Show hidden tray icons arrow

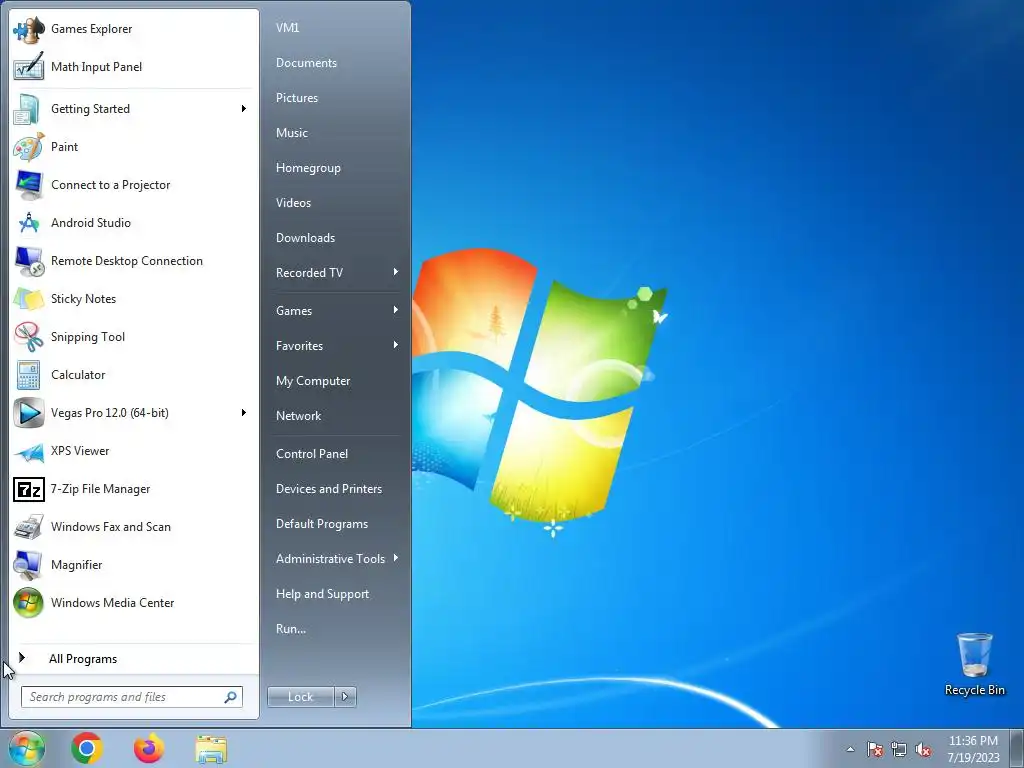850,749
